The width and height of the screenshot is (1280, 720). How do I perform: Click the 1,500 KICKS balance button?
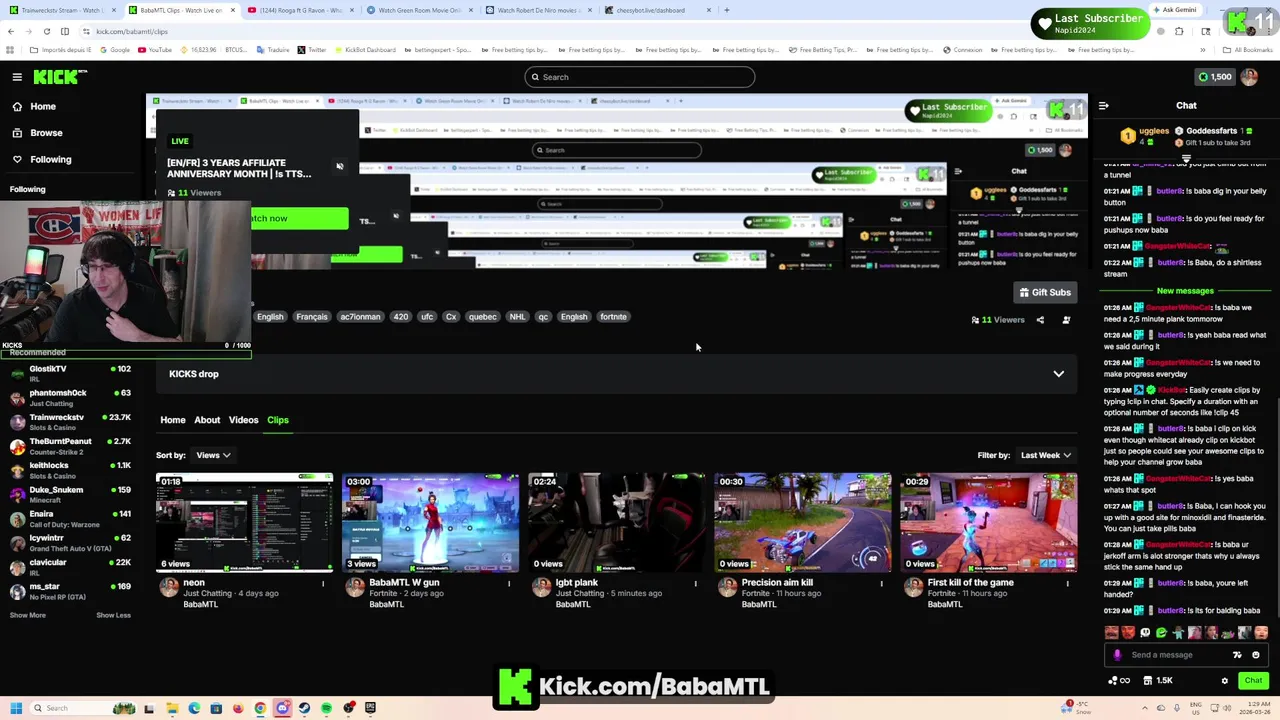pos(1215,77)
